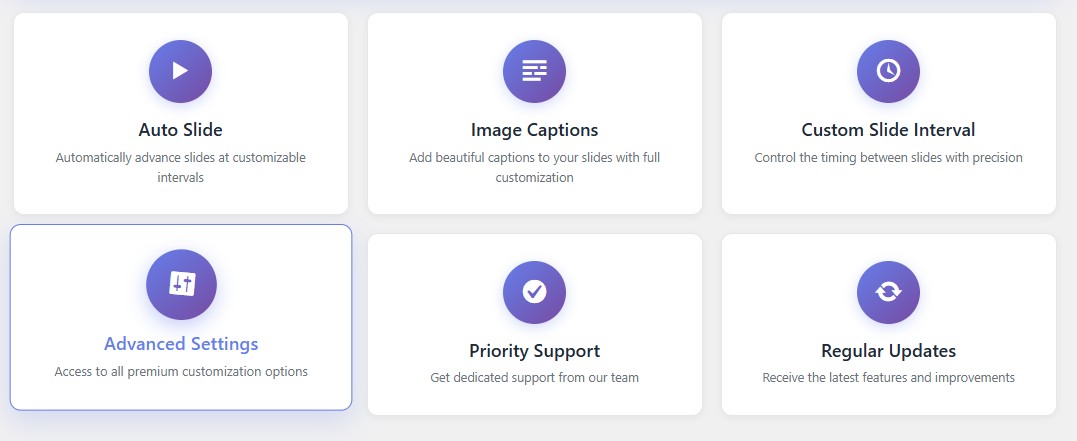Click the Advanced Settings sliders icon

tap(181, 285)
